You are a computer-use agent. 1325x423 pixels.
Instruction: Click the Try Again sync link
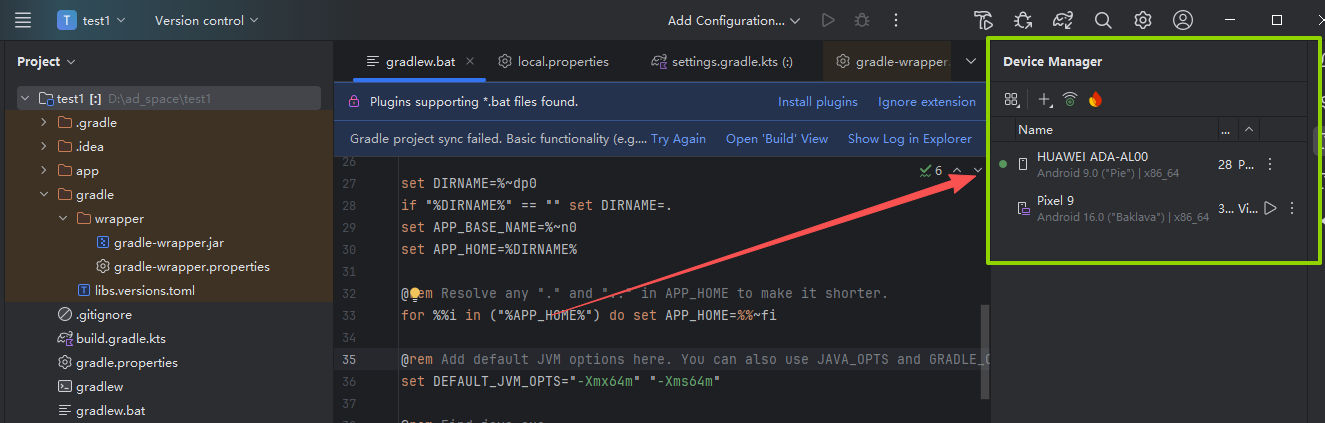click(x=678, y=139)
